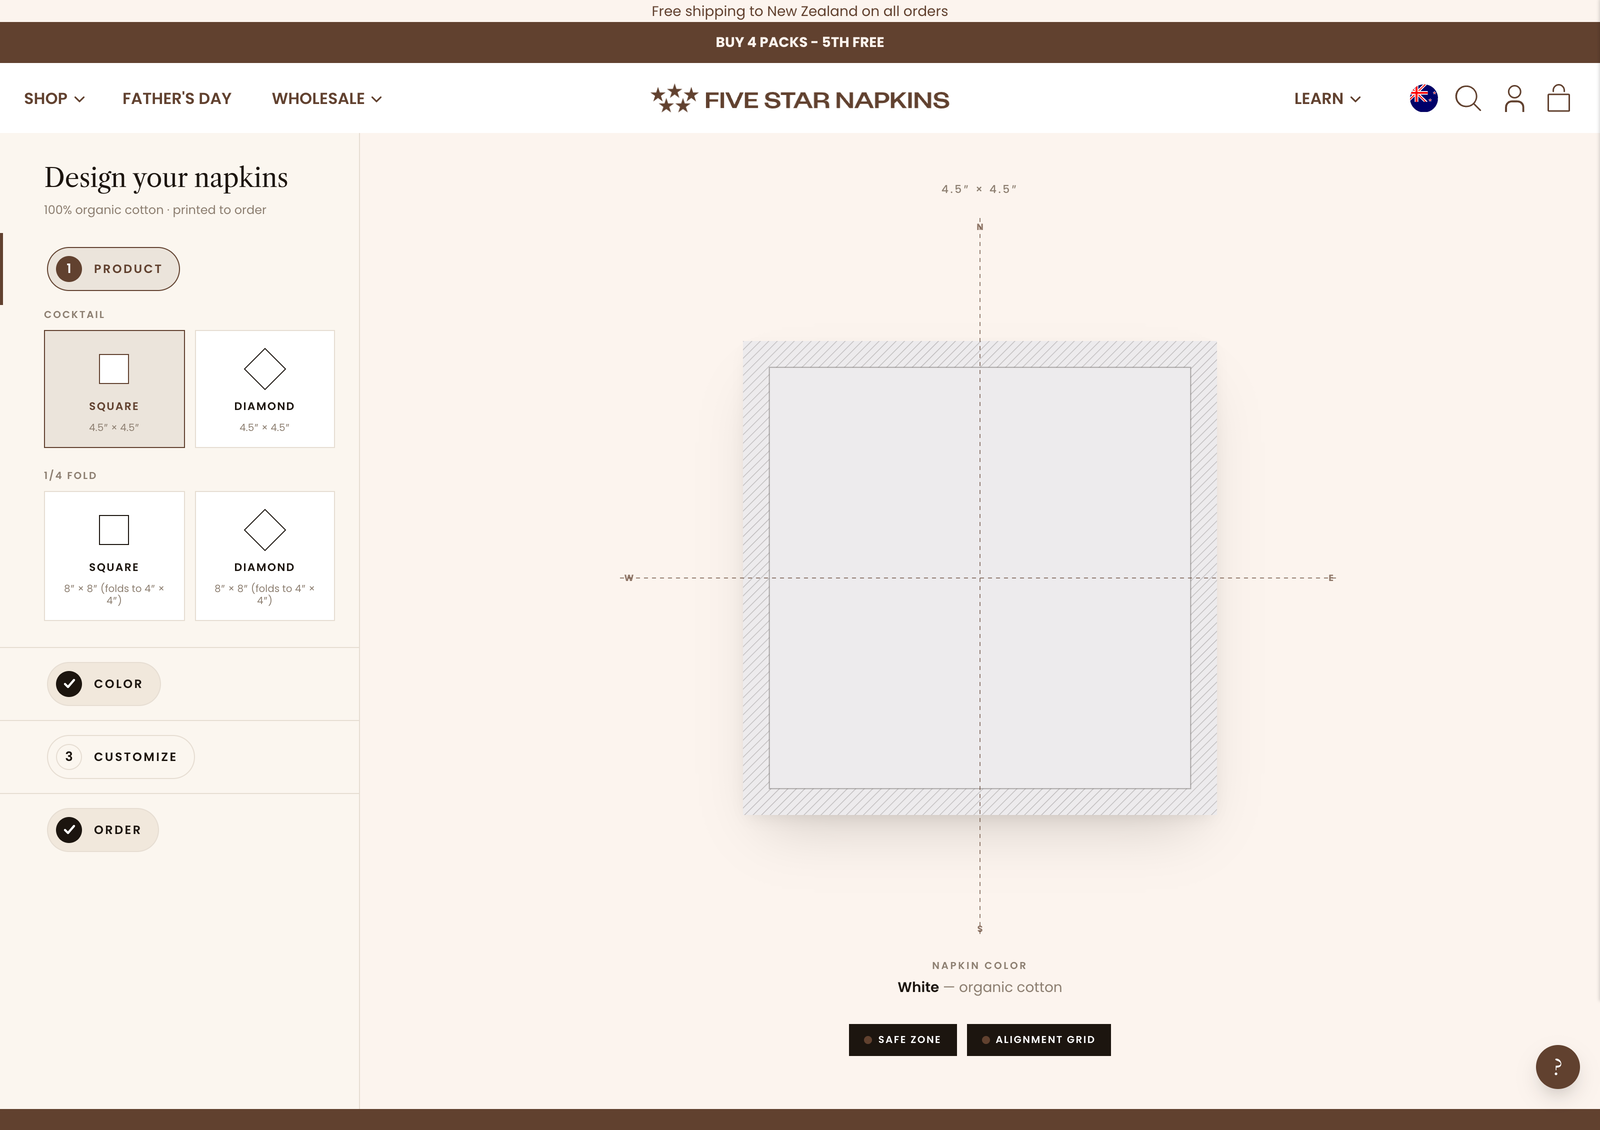
Task: Expand the Order step section
Action: coord(103,830)
